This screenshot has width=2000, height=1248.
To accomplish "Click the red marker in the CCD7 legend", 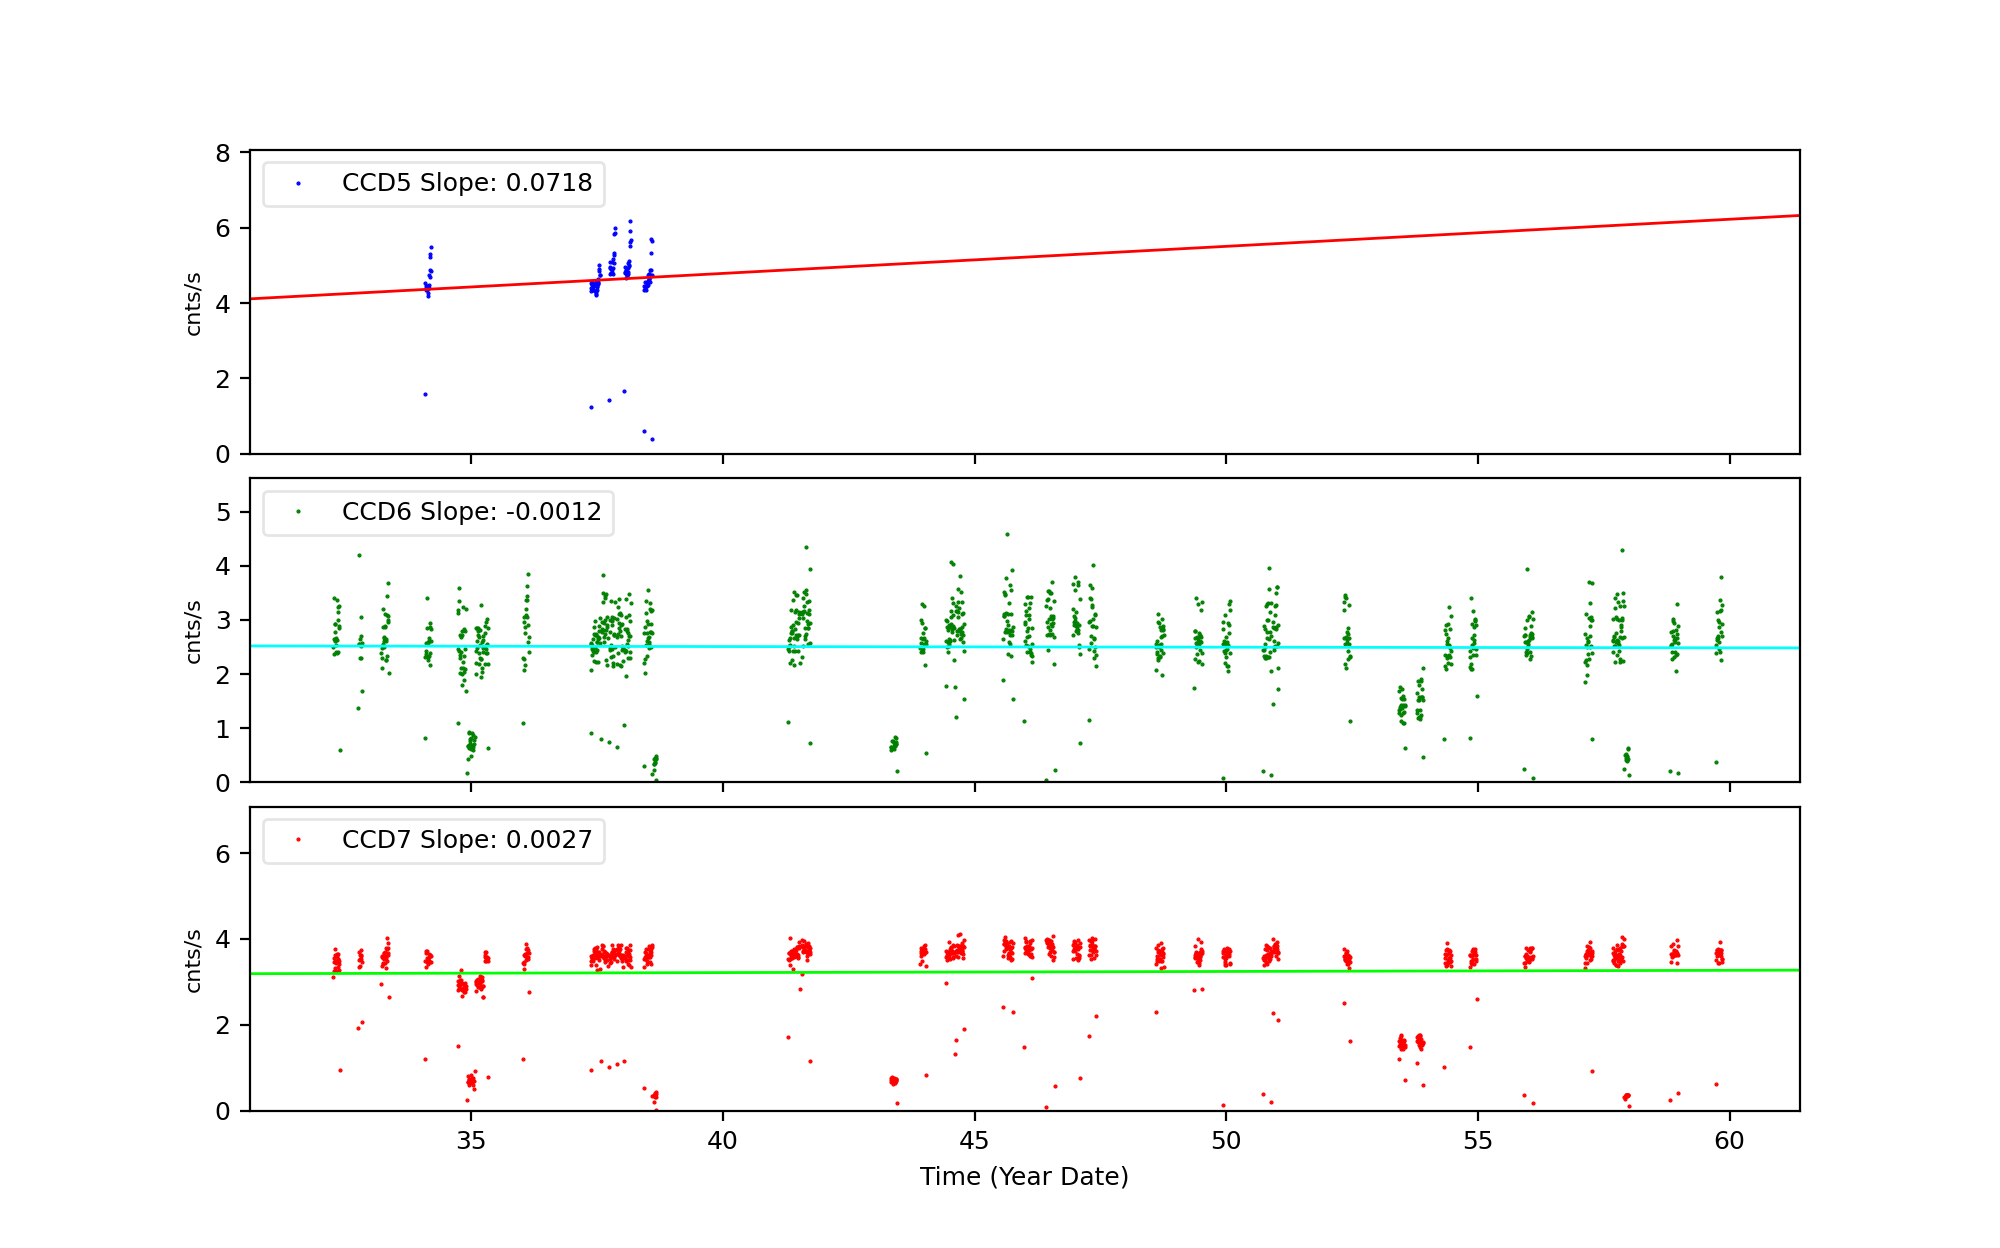I will tap(298, 840).
